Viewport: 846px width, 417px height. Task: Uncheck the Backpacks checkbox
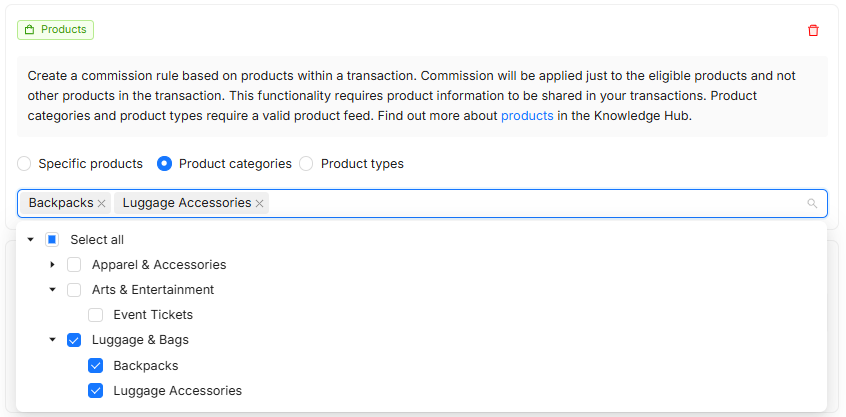pos(96,366)
